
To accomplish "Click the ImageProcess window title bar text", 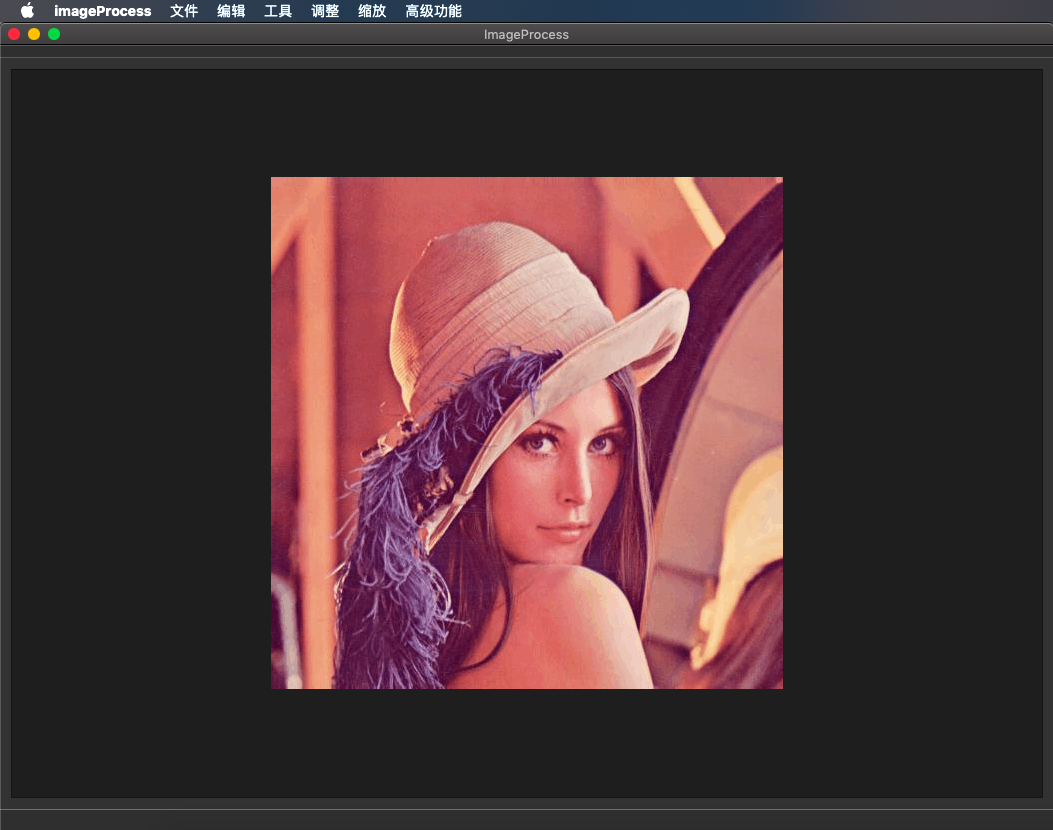I will [526, 34].
